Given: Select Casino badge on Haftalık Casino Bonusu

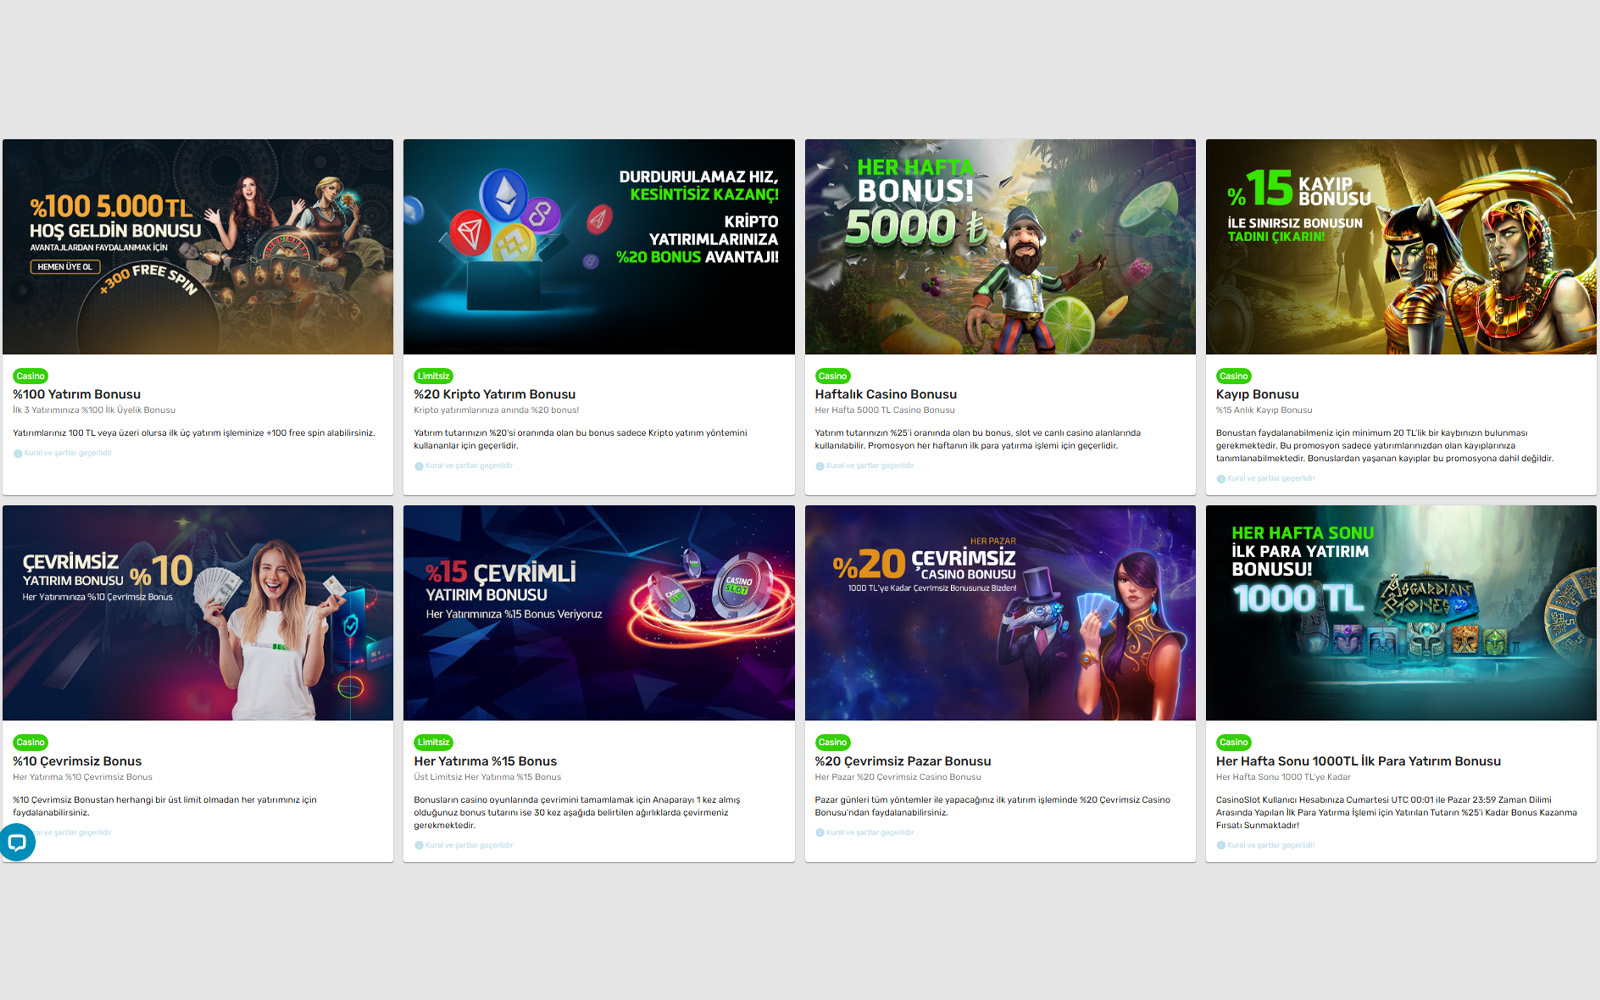Looking at the screenshot, I should (832, 376).
